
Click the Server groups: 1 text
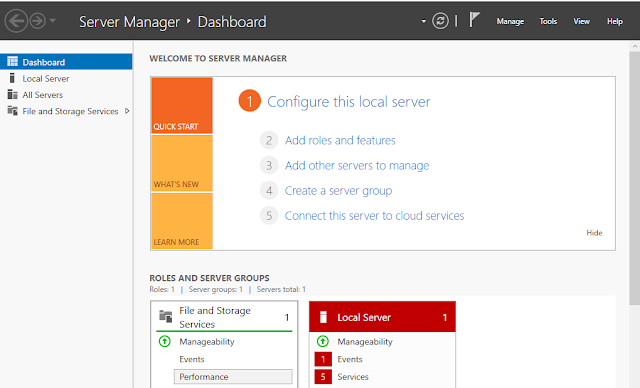[216, 289]
